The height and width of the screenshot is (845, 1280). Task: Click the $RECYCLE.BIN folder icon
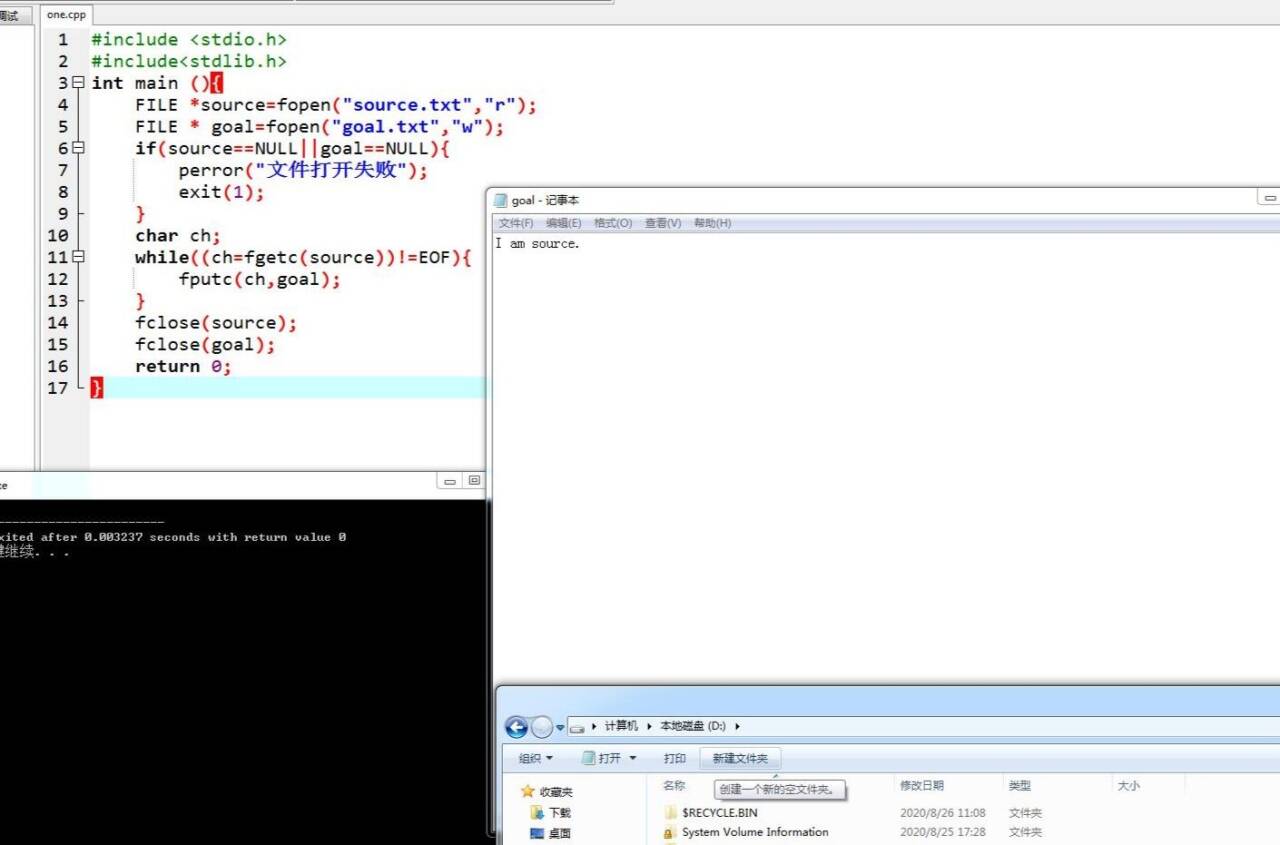tap(669, 813)
